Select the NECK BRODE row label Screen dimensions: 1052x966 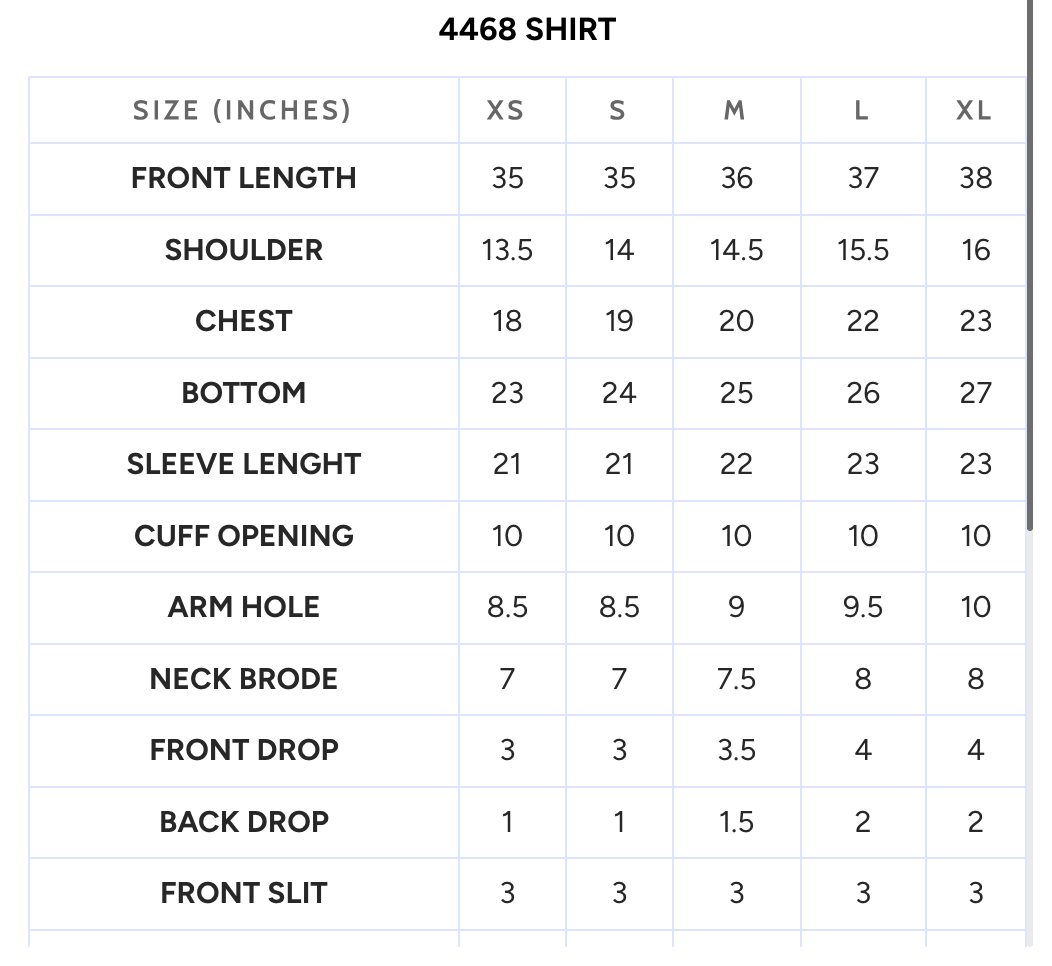(244, 679)
